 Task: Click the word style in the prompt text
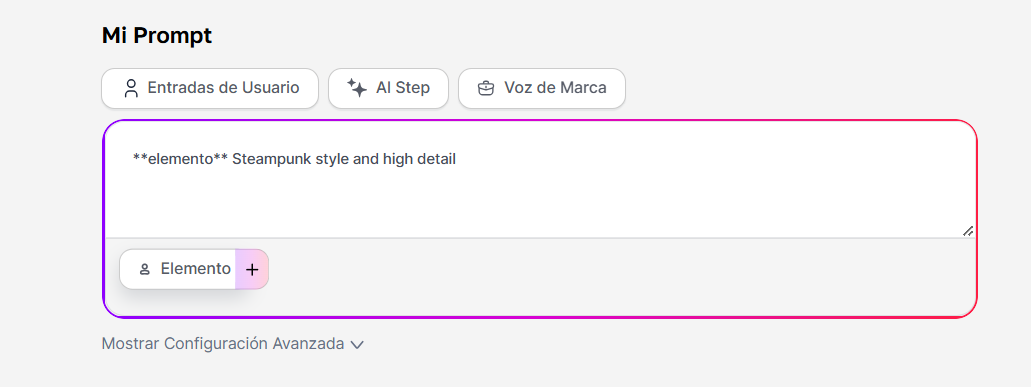332,159
